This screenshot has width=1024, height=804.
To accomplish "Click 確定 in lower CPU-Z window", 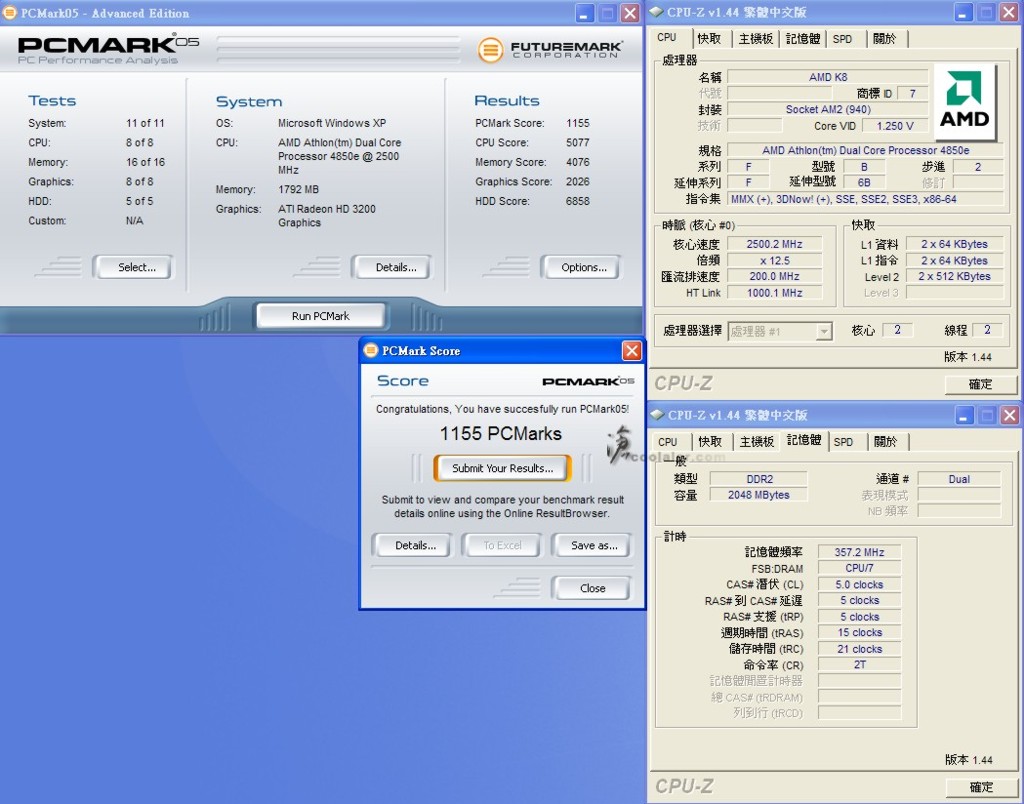I will pyautogui.click(x=981, y=787).
